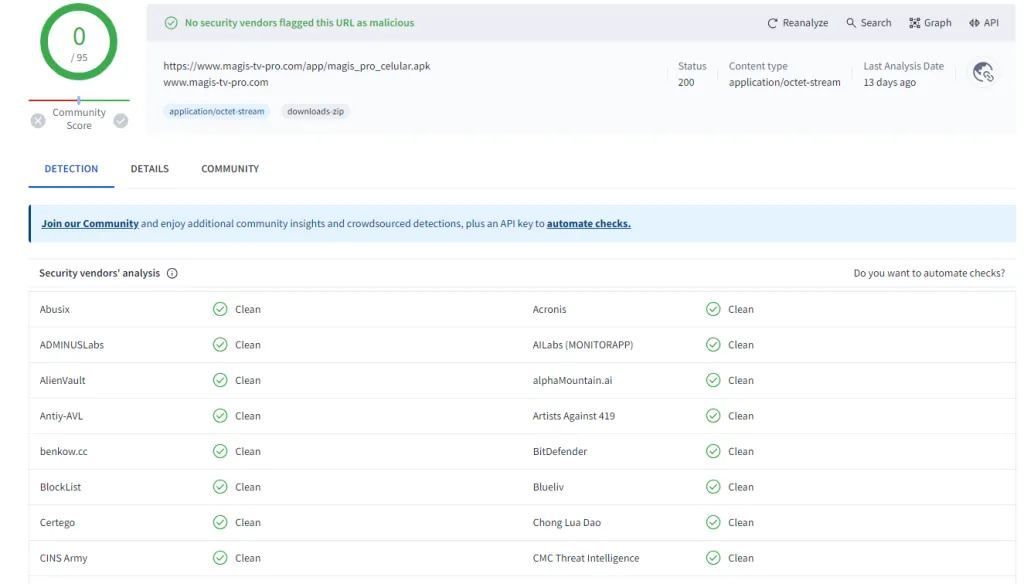Viewport: 1024px width, 584px height.
Task: Vote negative with the community score X icon
Action: click(x=38, y=121)
